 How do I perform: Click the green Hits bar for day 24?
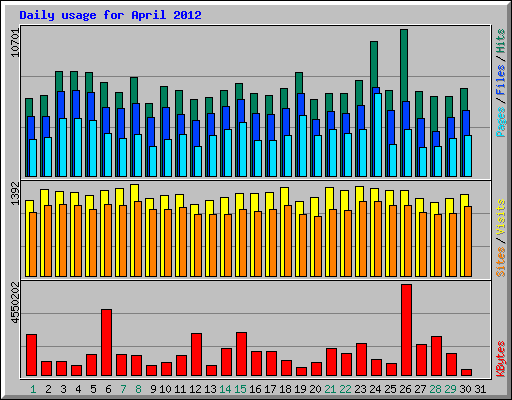click(x=374, y=64)
